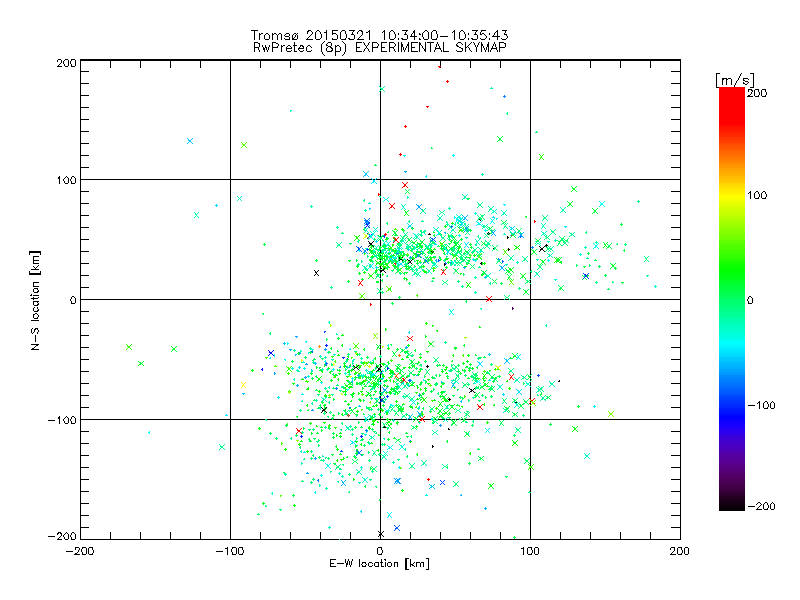The width and height of the screenshot is (800, 600).
Task: Click the yellow band of the colorbar
Action: coord(732,195)
